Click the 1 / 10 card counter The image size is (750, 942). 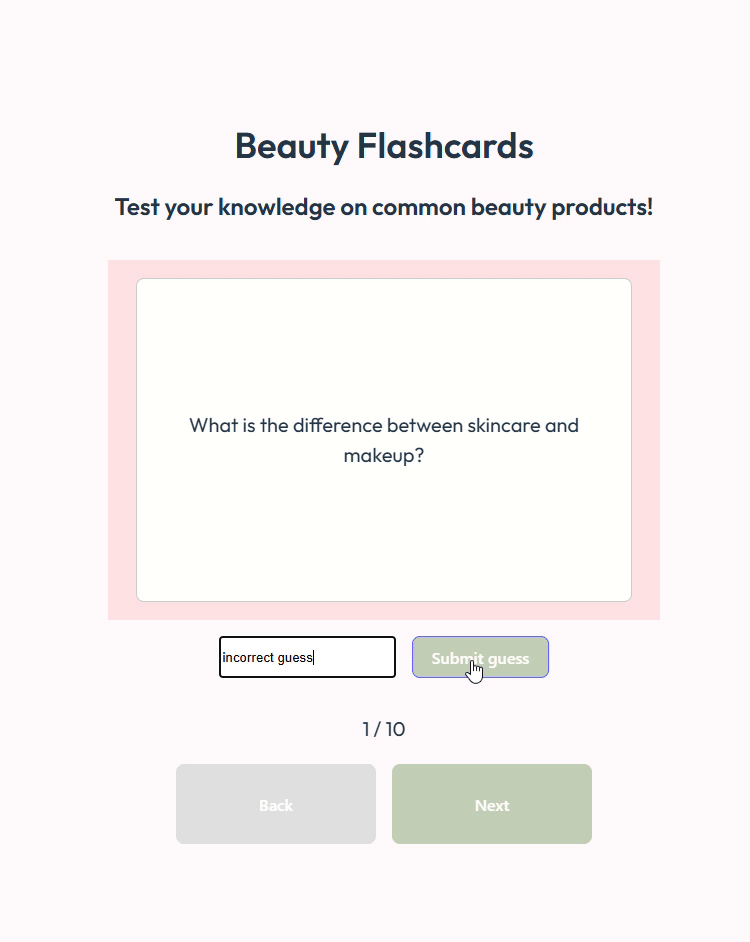pyautogui.click(x=383, y=729)
